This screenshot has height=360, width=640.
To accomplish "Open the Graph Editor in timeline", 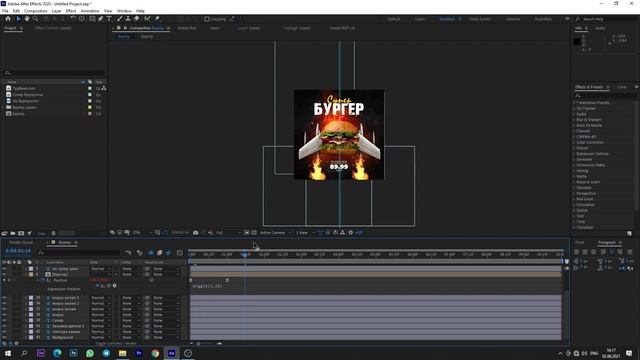I will coord(180,253).
